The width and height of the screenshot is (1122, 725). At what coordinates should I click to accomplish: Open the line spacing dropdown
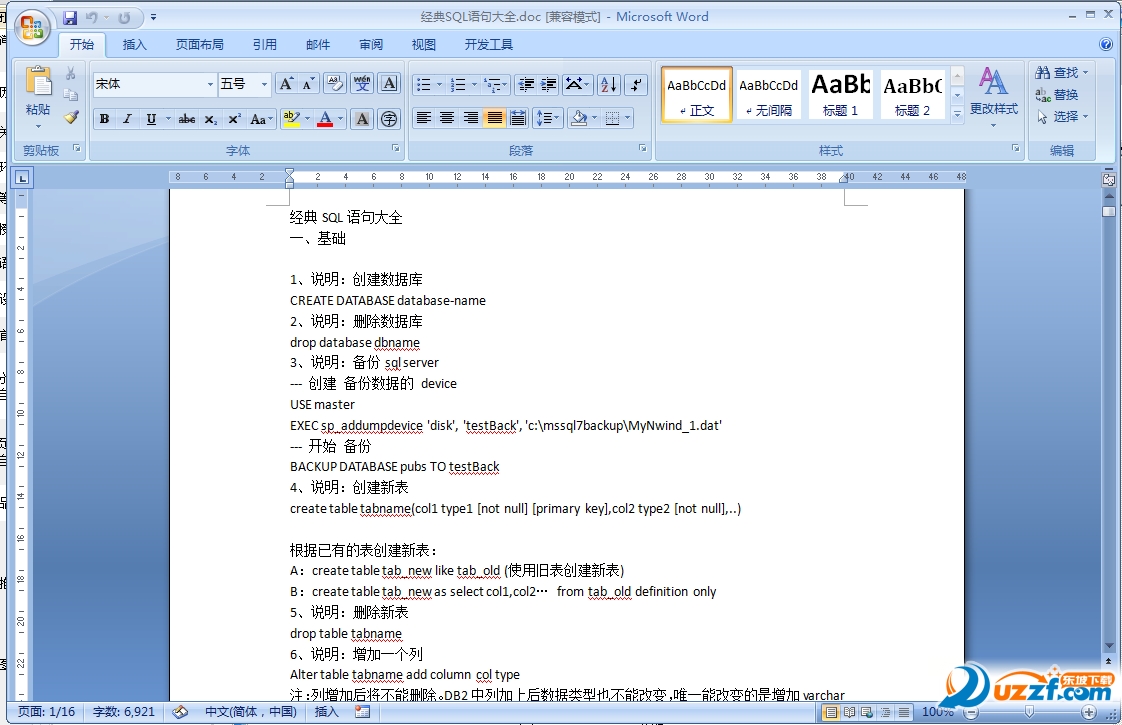547,118
